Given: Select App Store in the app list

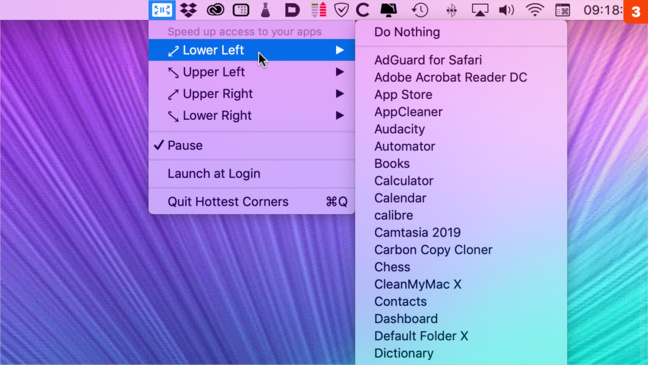Looking at the screenshot, I should [x=461, y=95].
